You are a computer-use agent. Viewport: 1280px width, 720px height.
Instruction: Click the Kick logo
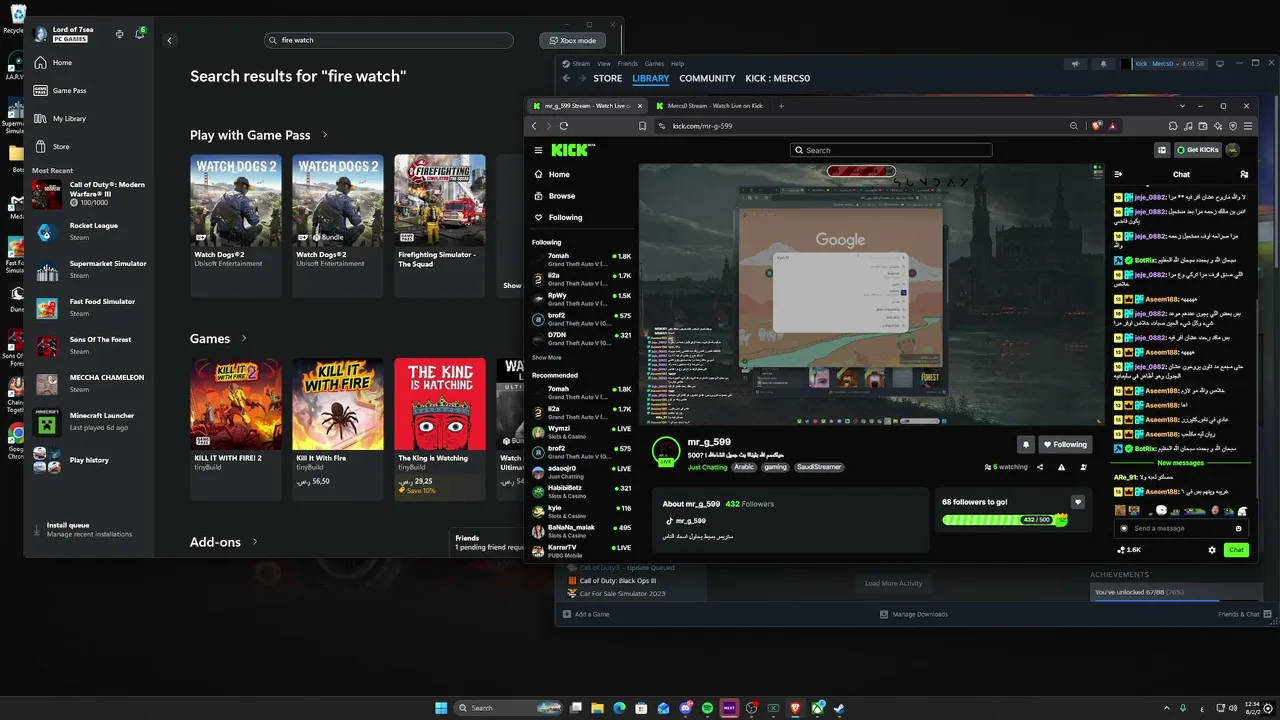pos(571,150)
